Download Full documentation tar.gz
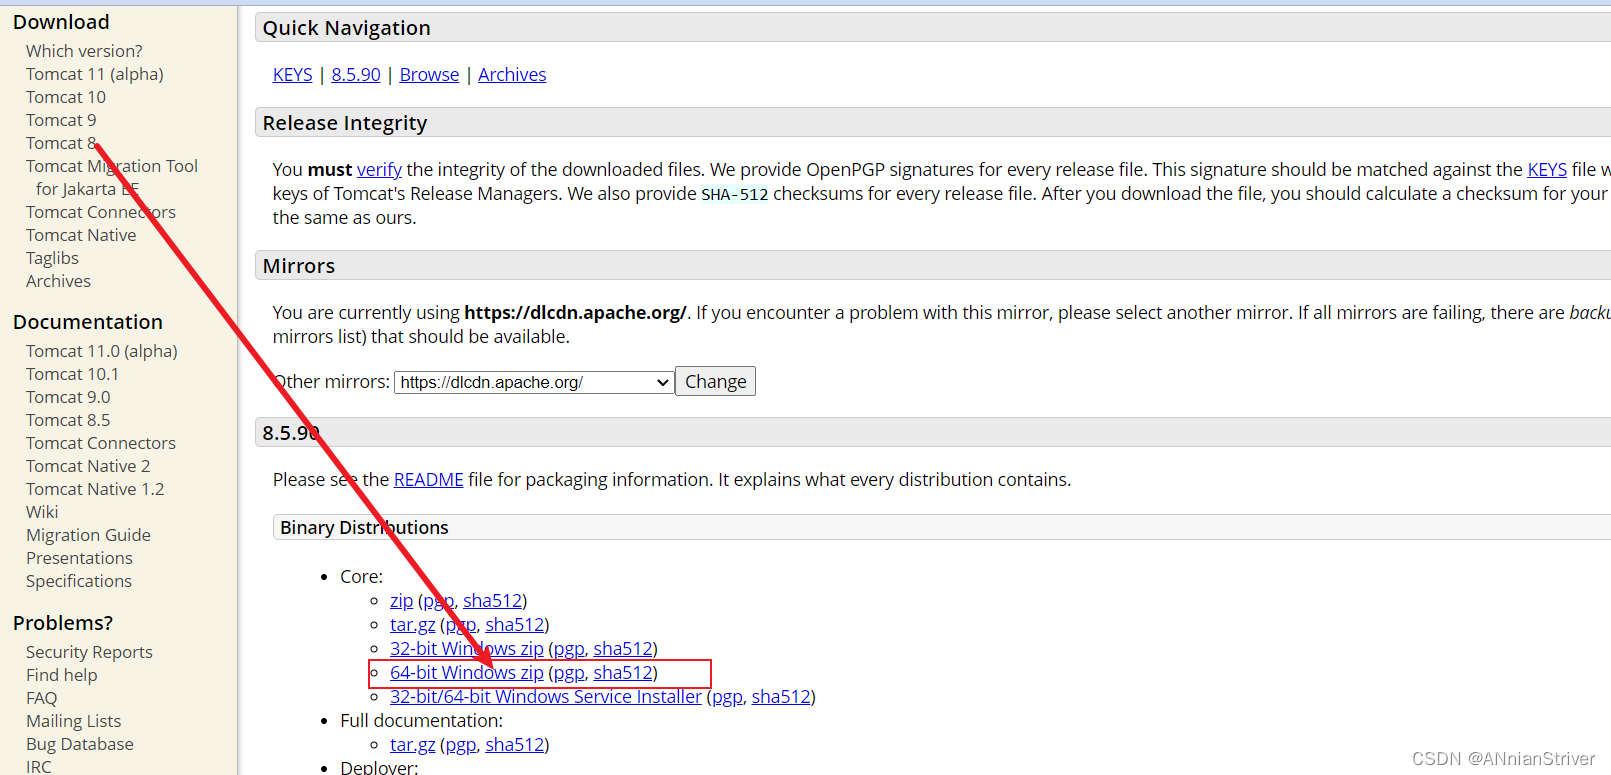Screen dimensions: 1611x775 [413, 745]
